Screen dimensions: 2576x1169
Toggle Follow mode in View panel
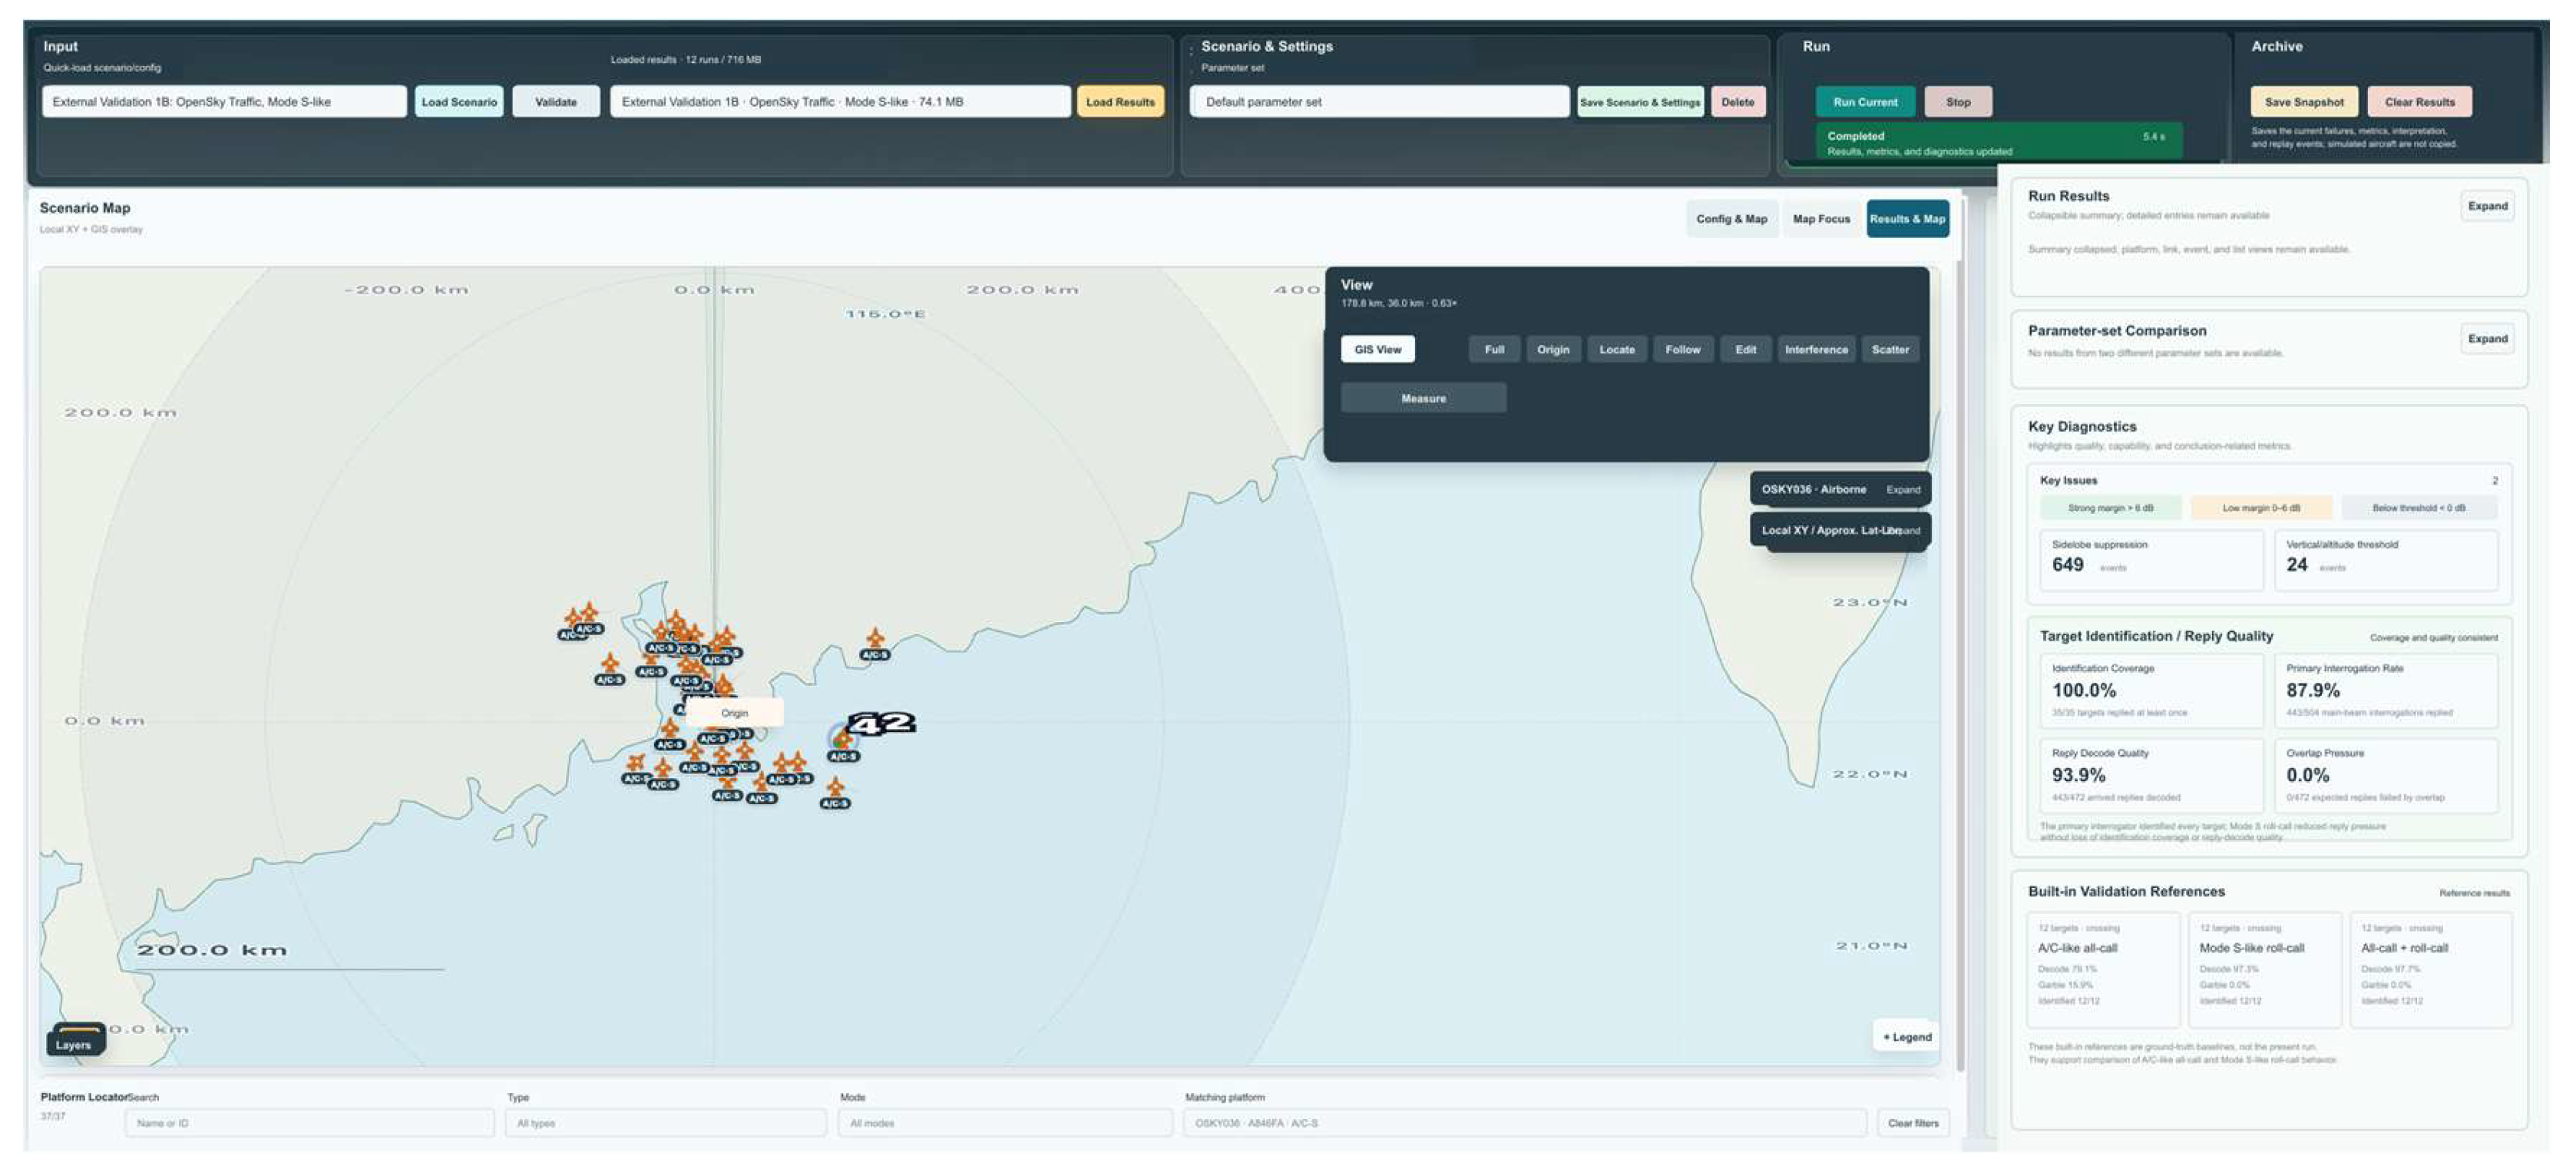(1682, 350)
